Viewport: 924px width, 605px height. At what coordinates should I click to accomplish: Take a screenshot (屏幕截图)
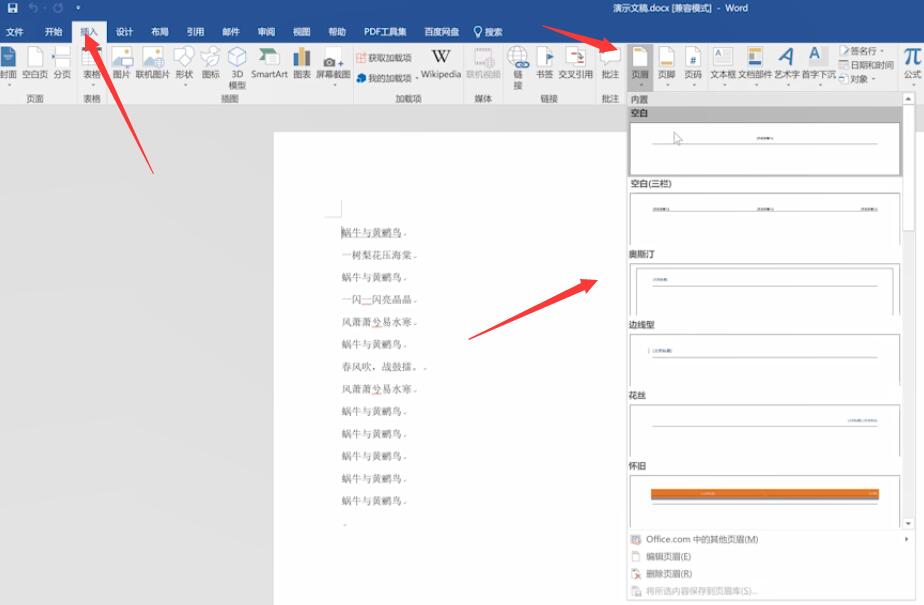333,66
